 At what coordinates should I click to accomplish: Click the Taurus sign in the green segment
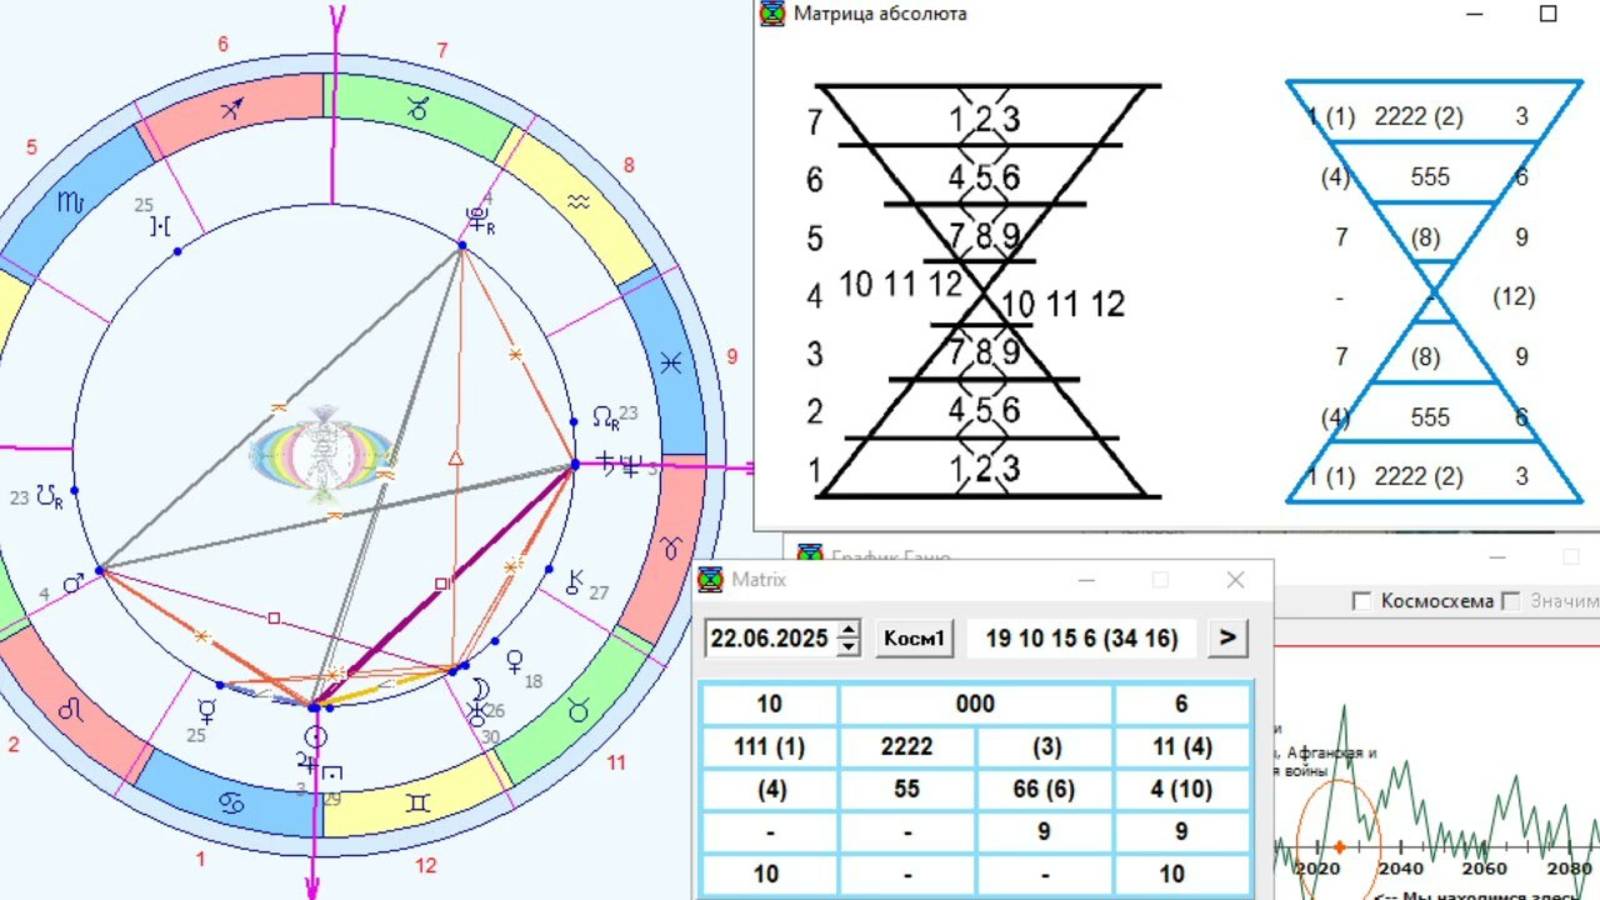578,710
